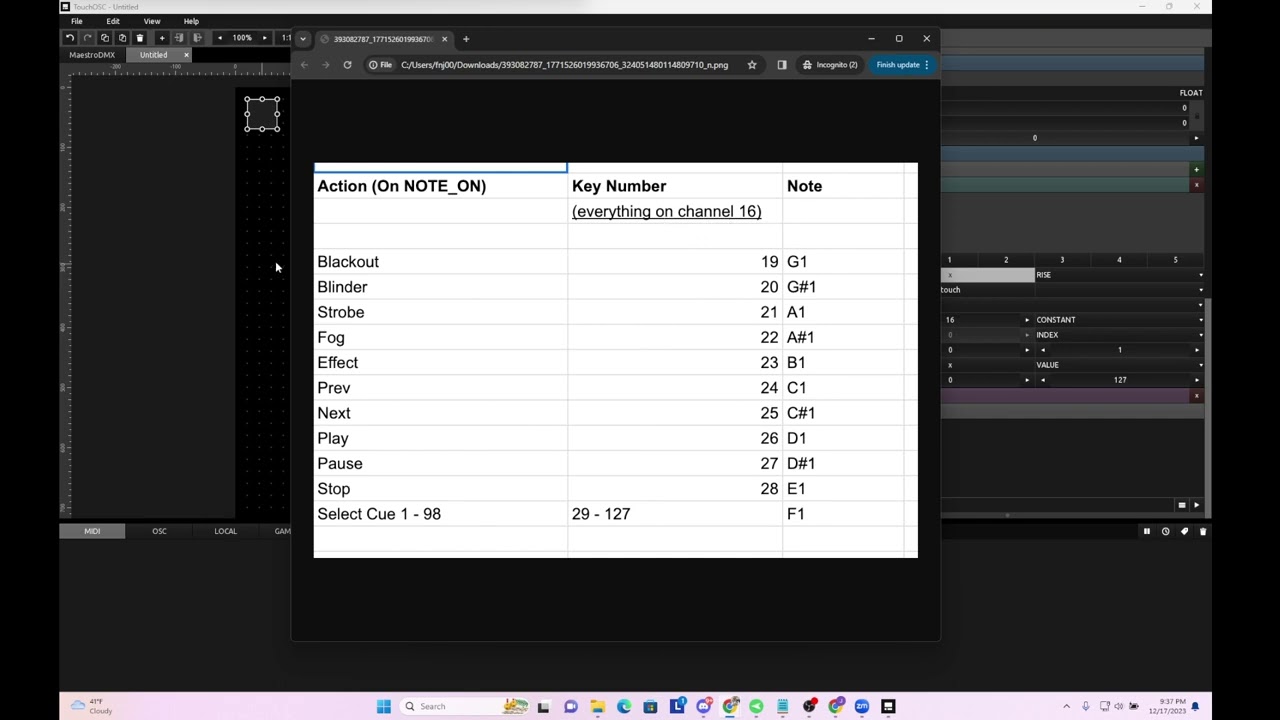Click the pause icon in bottom-right log panel

(1146, 532)
